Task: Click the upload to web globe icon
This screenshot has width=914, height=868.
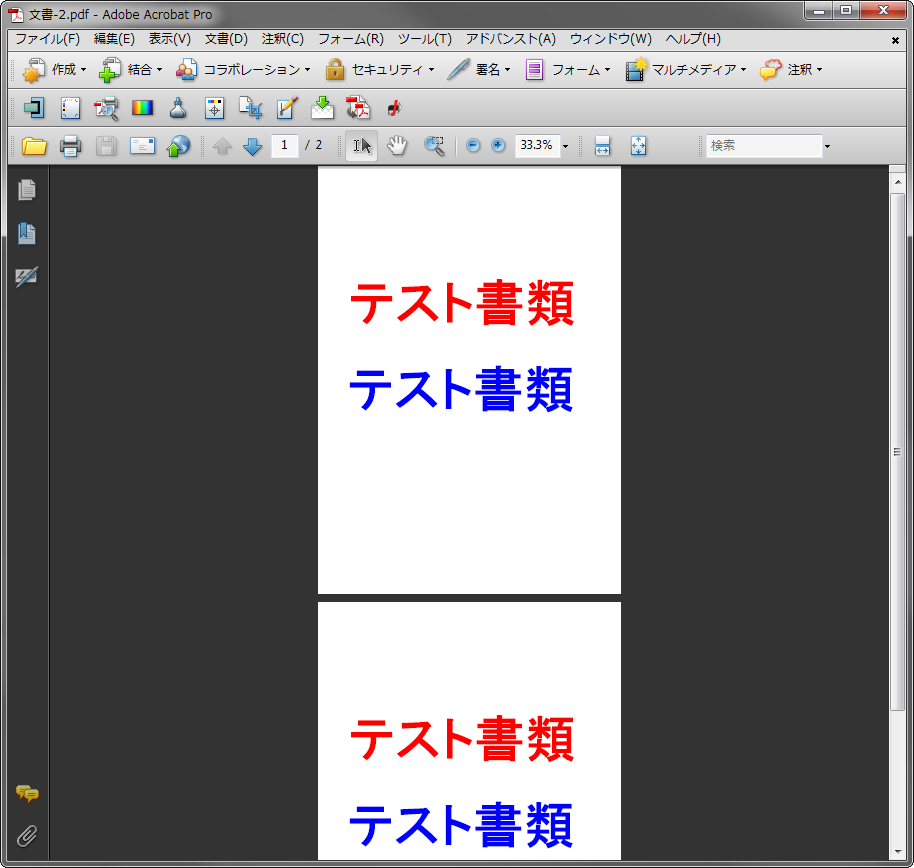Action: 178,146
